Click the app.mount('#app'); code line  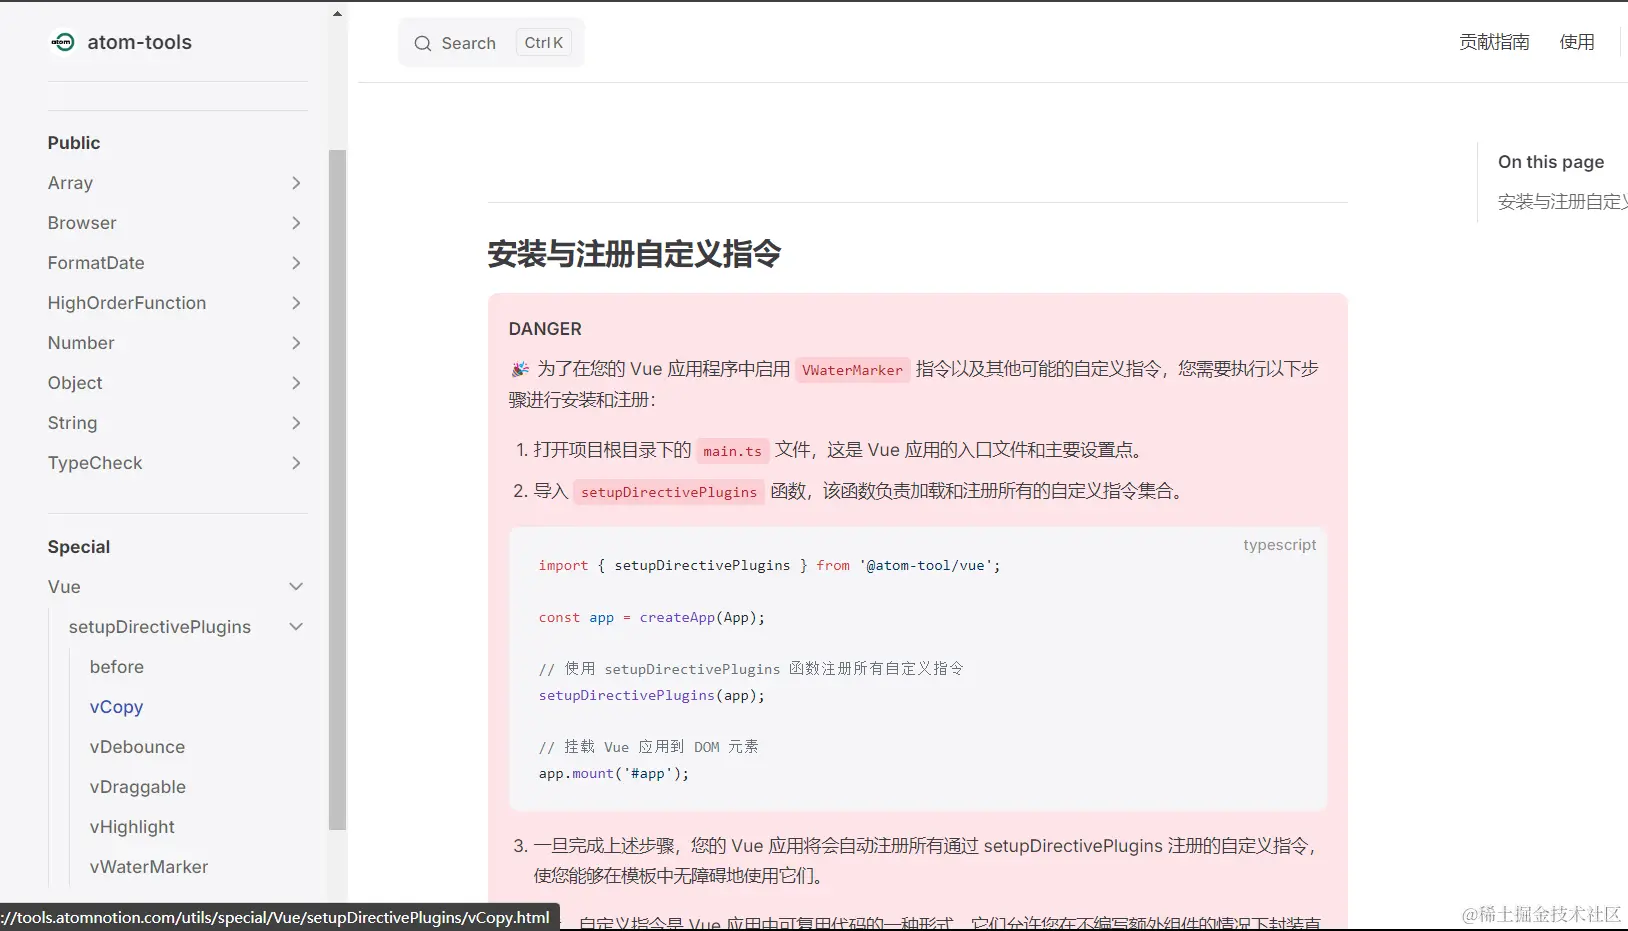pos(614,773)
